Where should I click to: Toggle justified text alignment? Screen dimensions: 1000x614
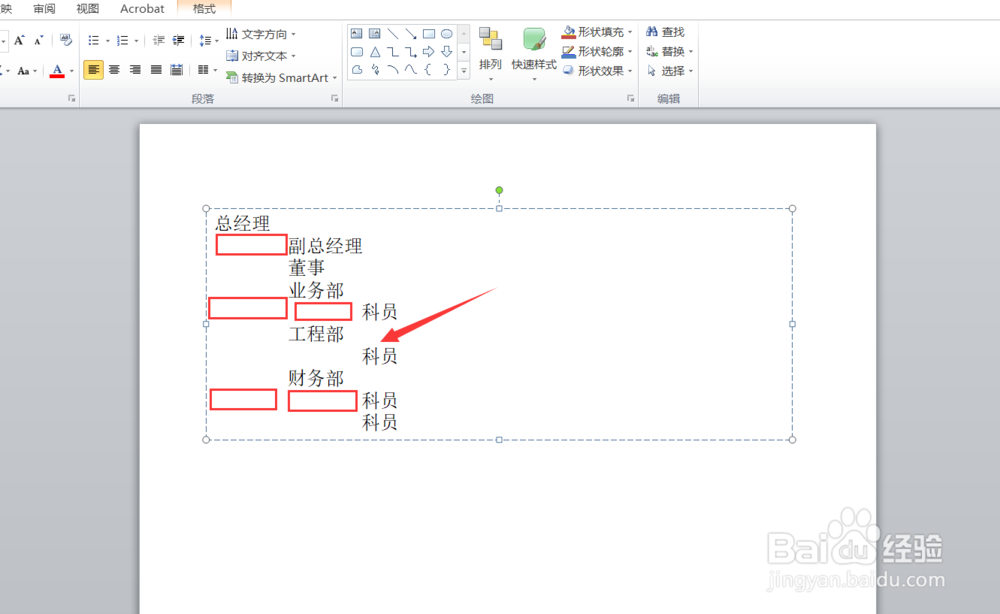[156, 69]
